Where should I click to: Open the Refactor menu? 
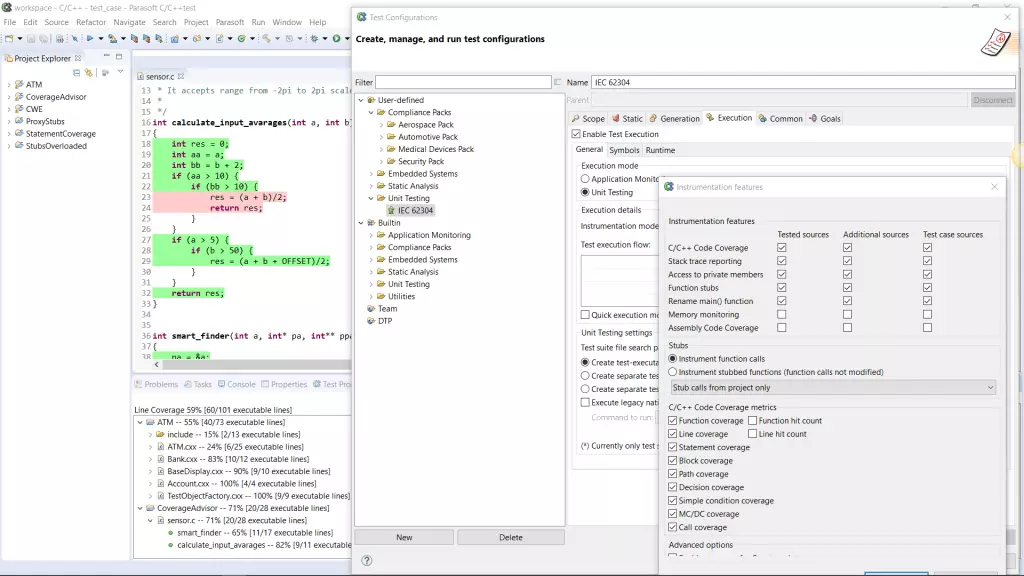point(91,22)
